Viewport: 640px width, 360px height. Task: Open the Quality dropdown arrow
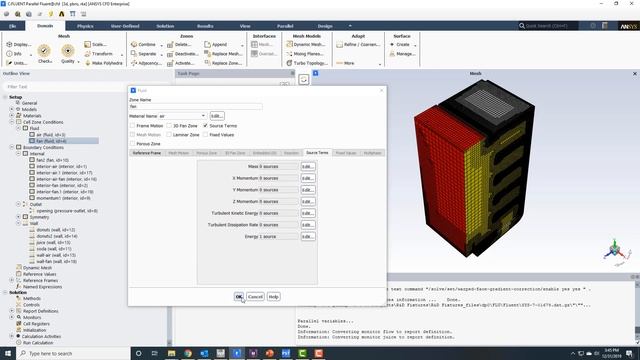click(78, 62)
